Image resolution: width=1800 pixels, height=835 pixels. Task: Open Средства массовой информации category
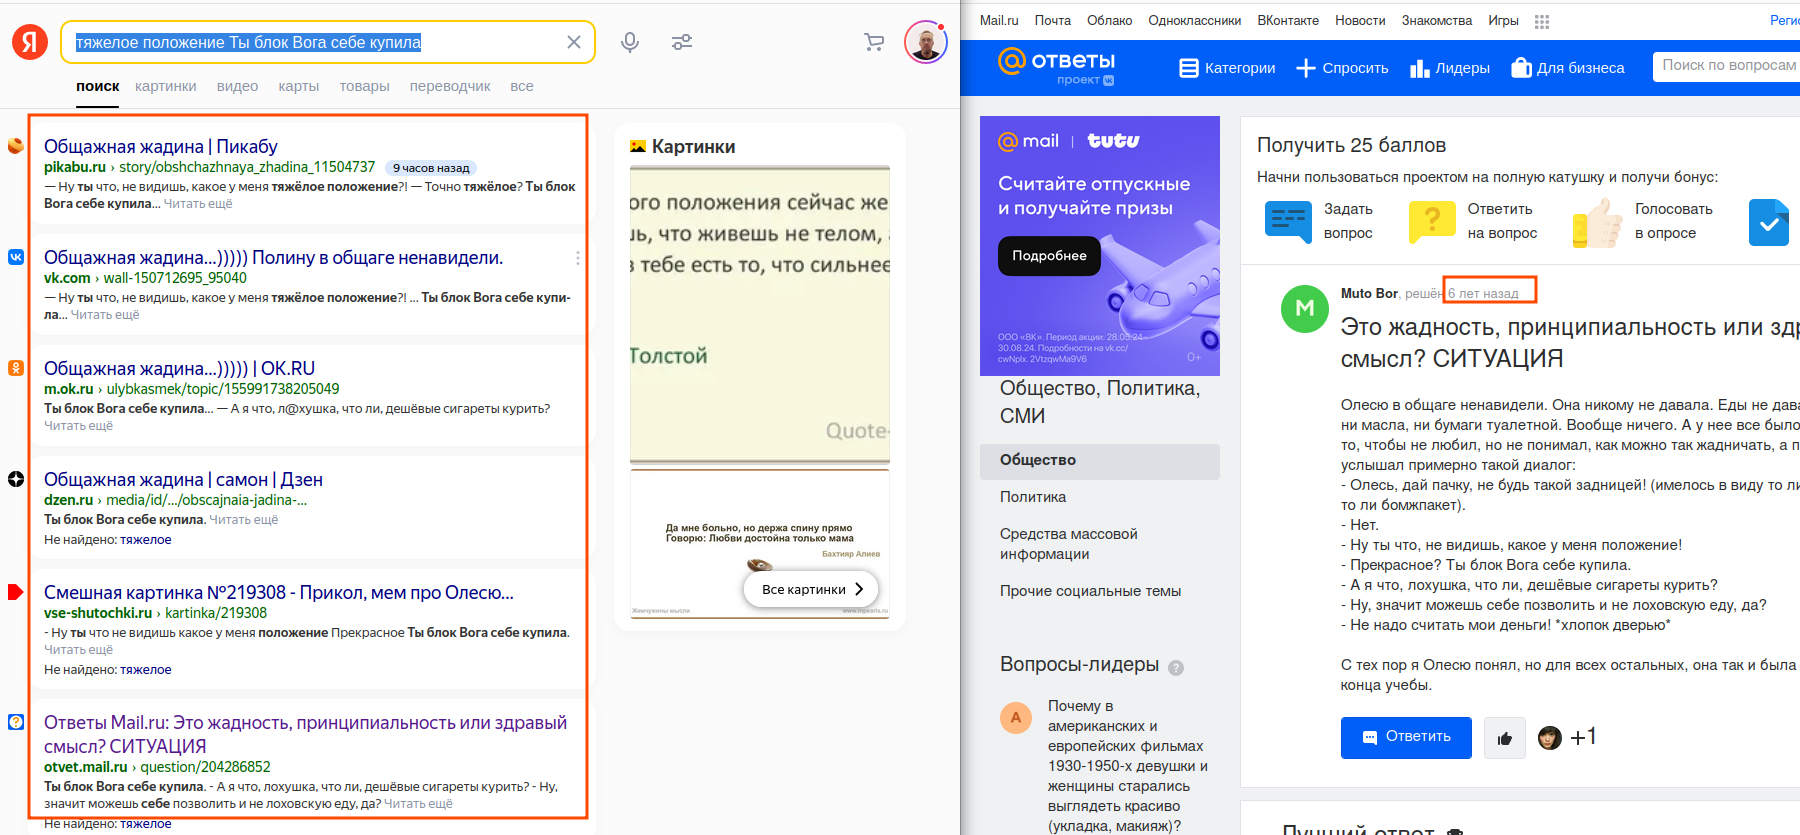tap(1069, 544)
